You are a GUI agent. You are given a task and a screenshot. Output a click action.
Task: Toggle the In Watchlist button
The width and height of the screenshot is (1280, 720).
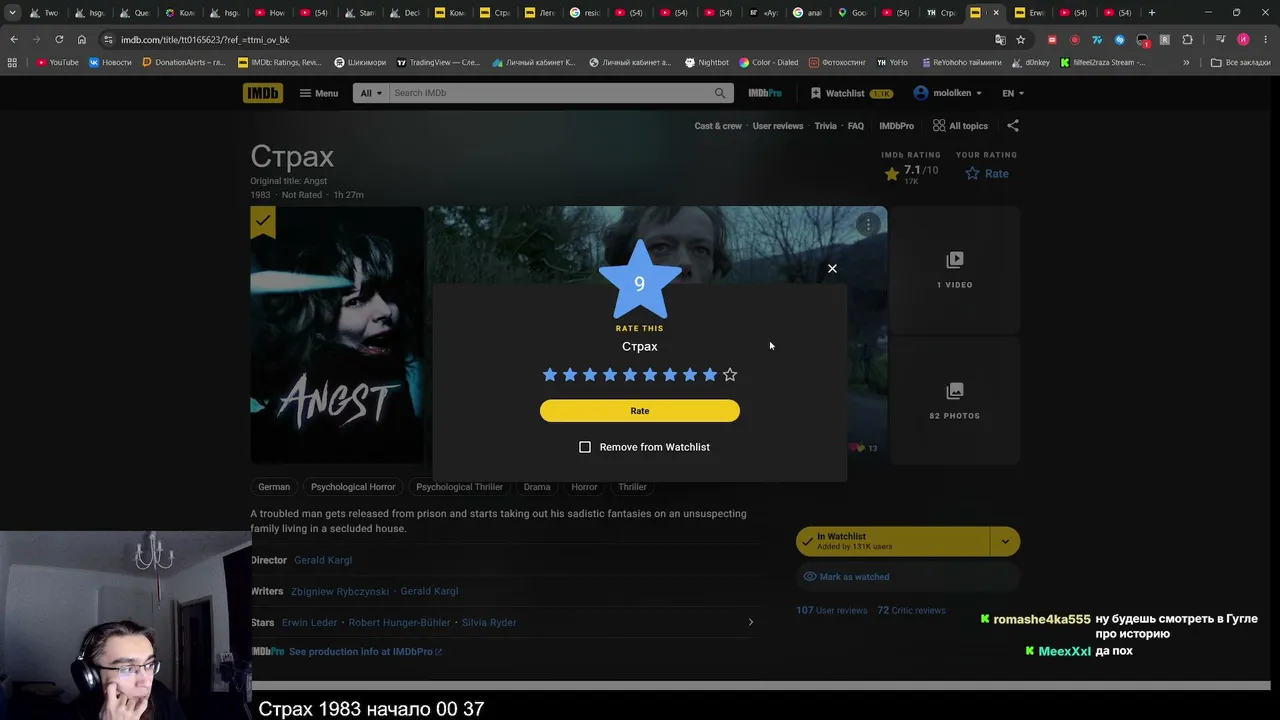pos(894,541)
